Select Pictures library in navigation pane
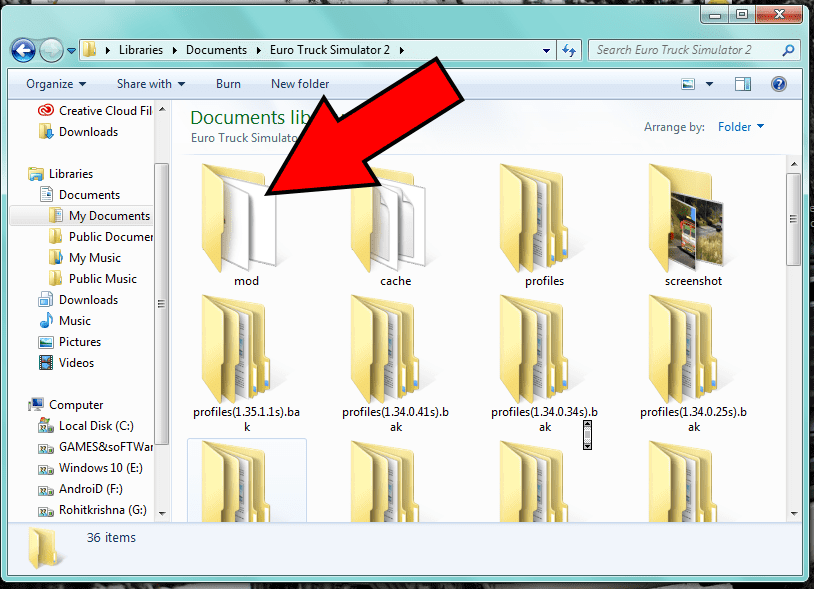This screenshot has height=589, width=814. (70, 342)
